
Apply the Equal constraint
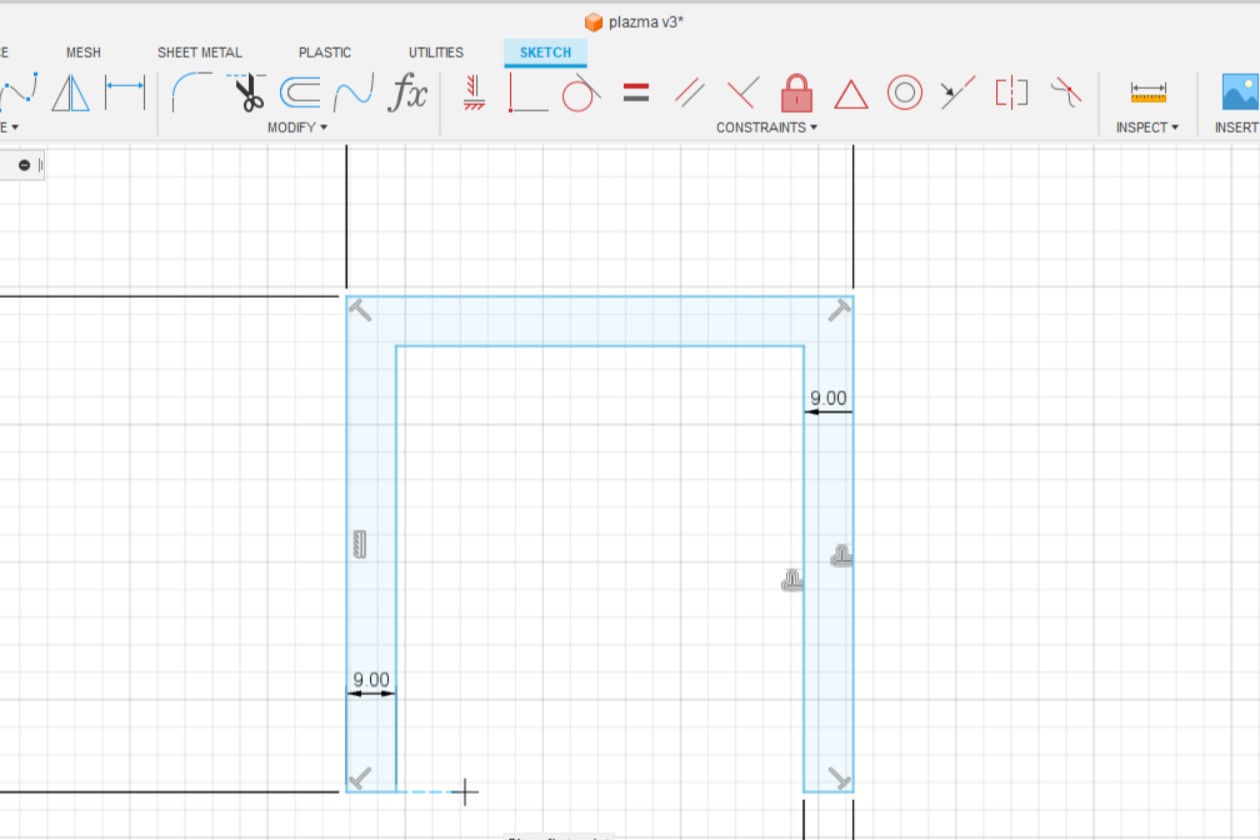coord(637,92)
